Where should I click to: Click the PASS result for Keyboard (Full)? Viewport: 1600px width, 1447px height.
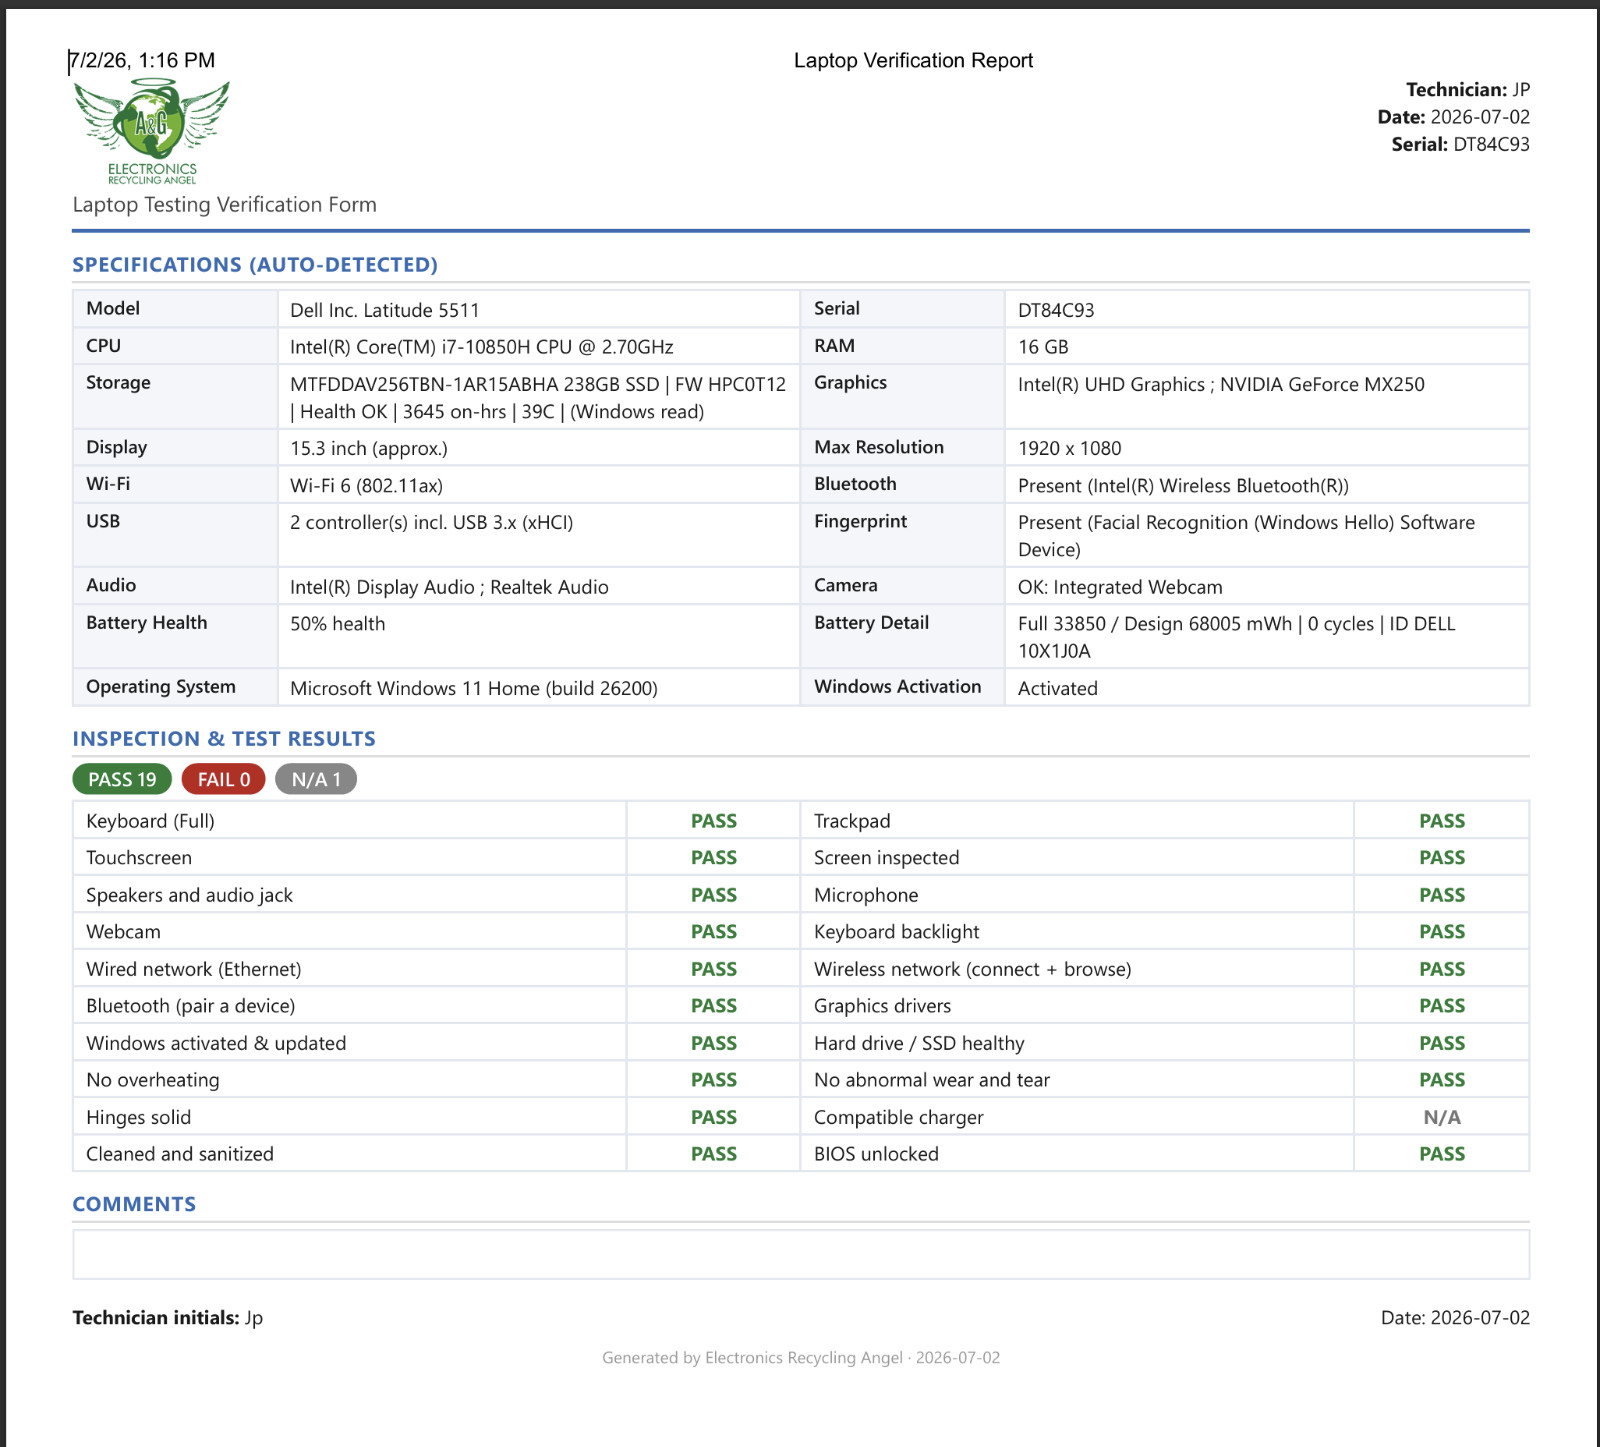tap(714, 821)
